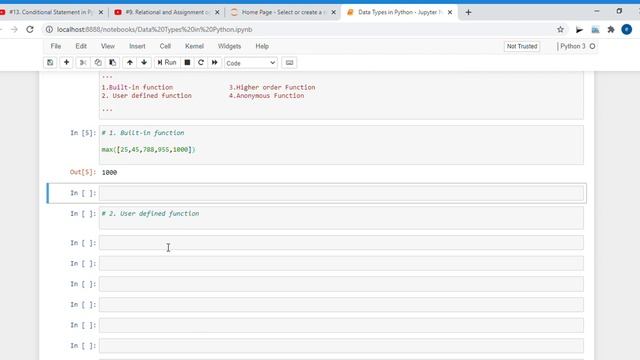Click the In [5] prompt label
Image resolution: width=640 pixels, height=360 pixels.
pos(83,133)
